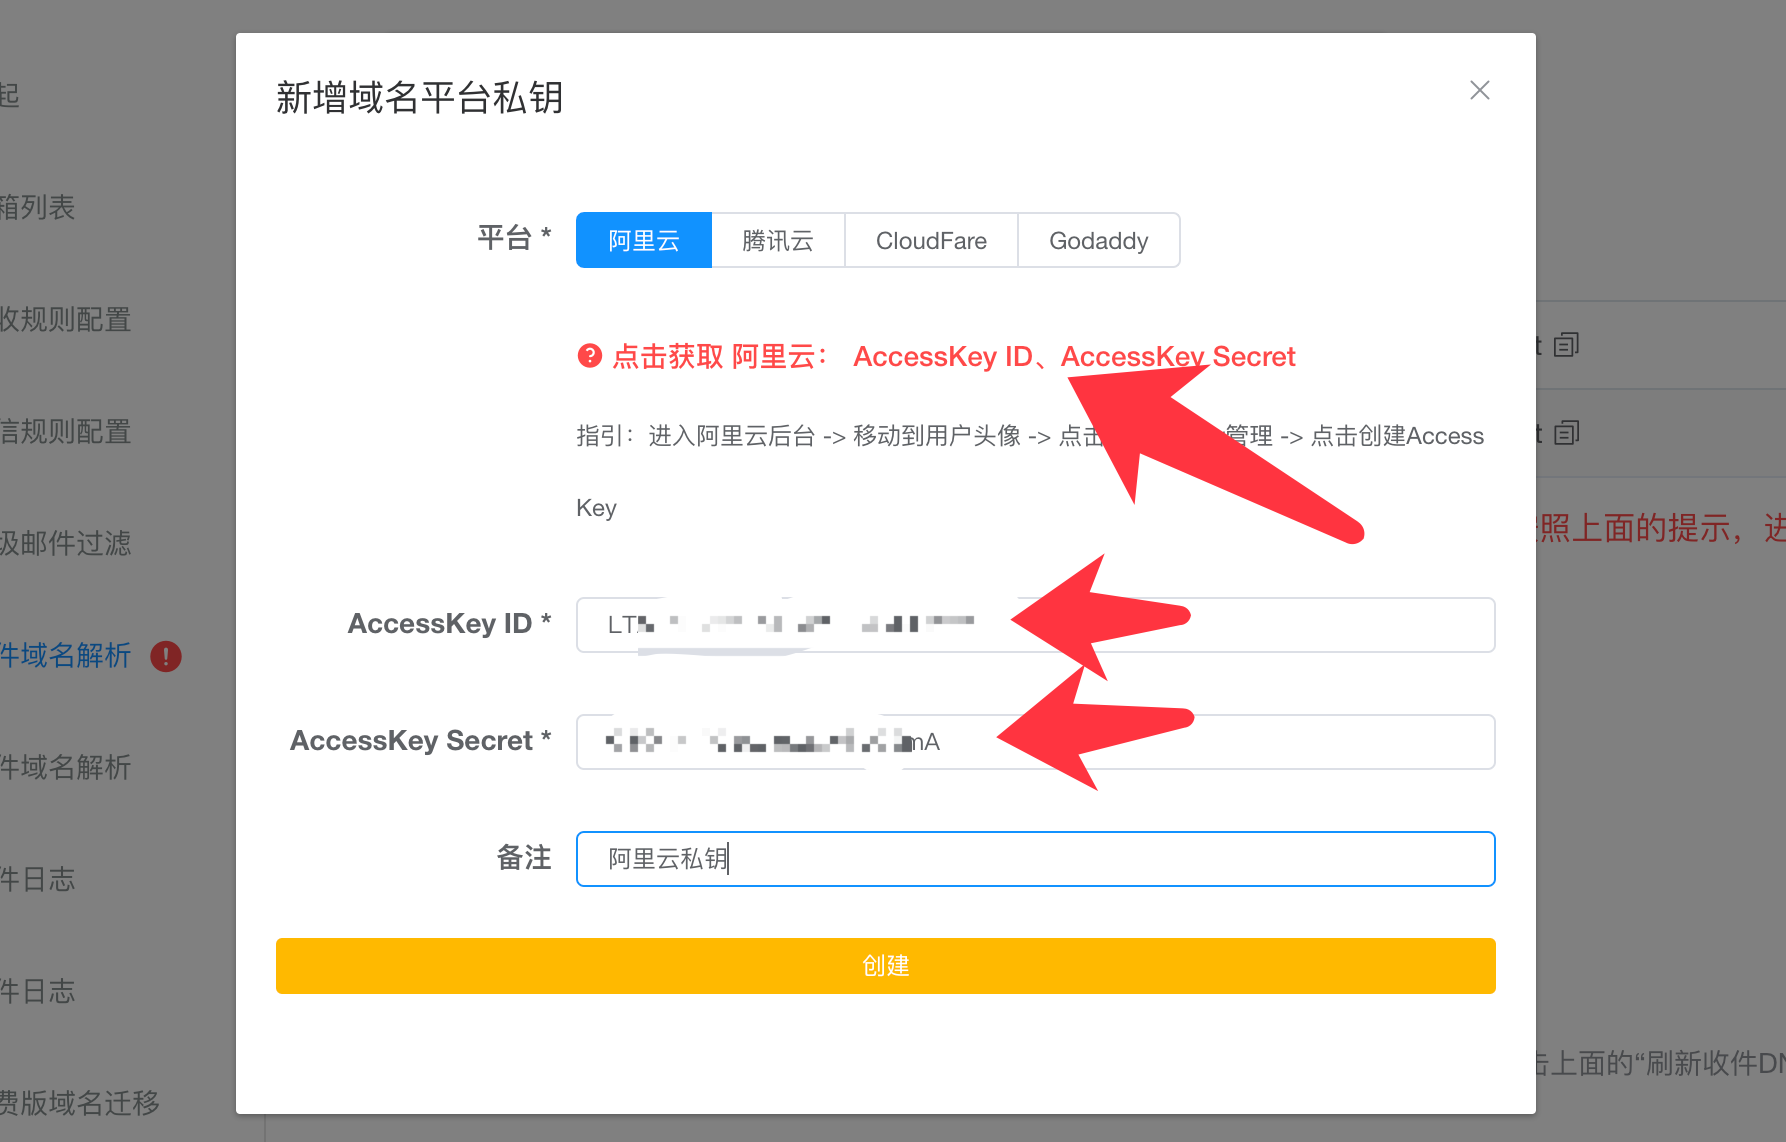Open the second 域名解析 sidebar entry

click(x=66, y=768)
